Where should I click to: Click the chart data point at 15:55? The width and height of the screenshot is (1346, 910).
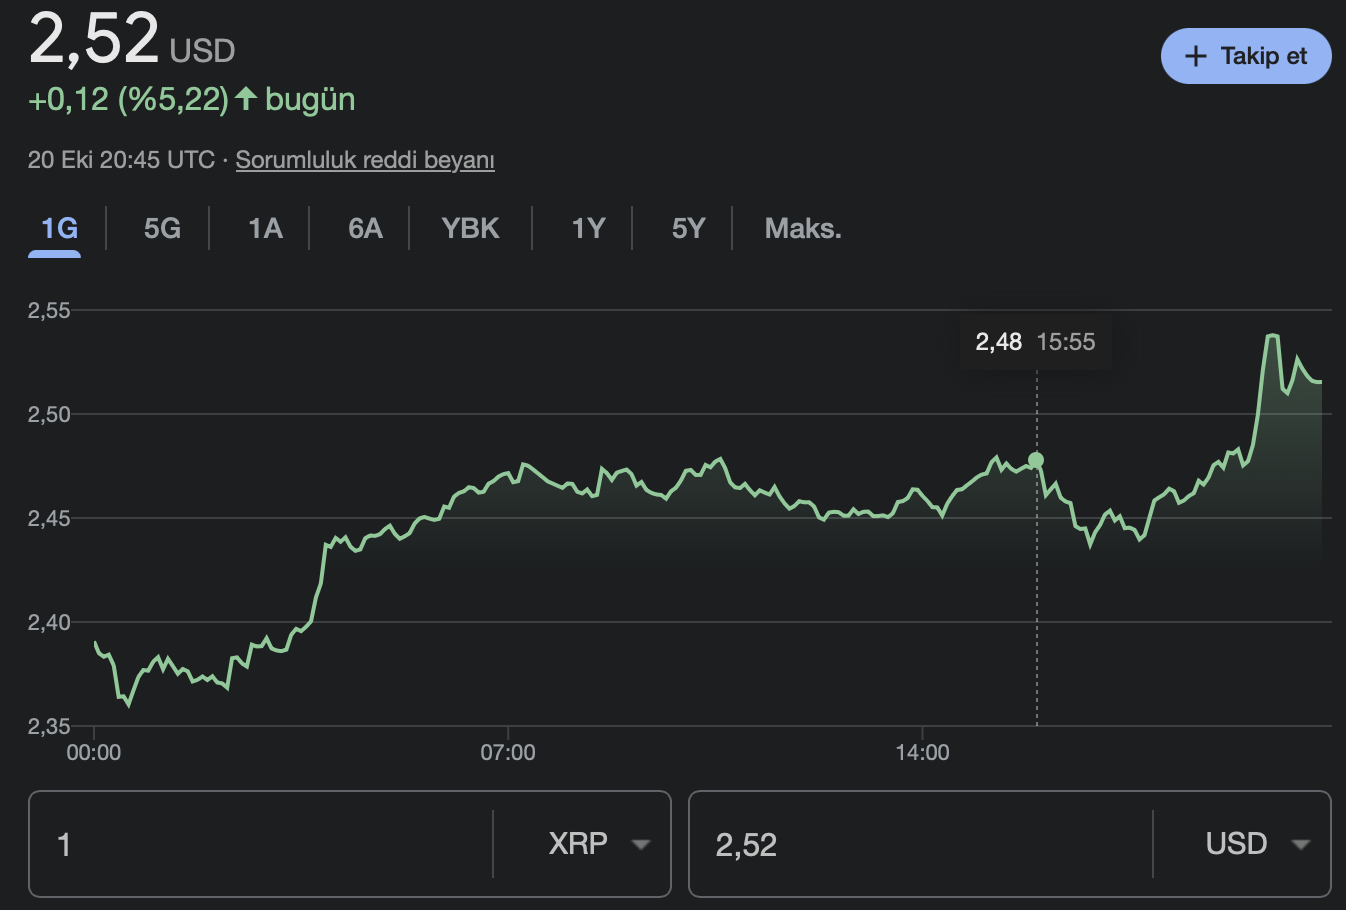(1036, 460)
